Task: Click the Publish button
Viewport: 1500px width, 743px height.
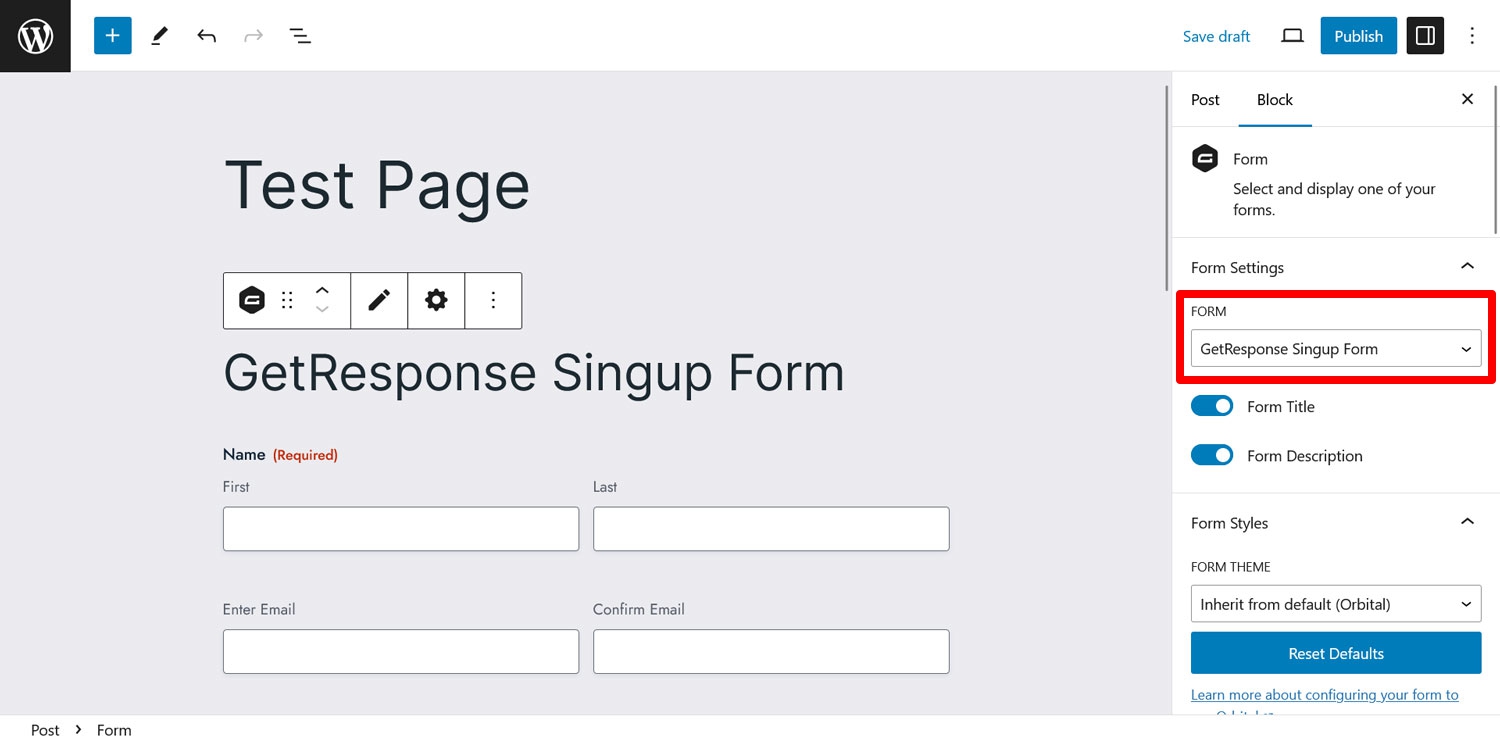Action: (1358, 36)
